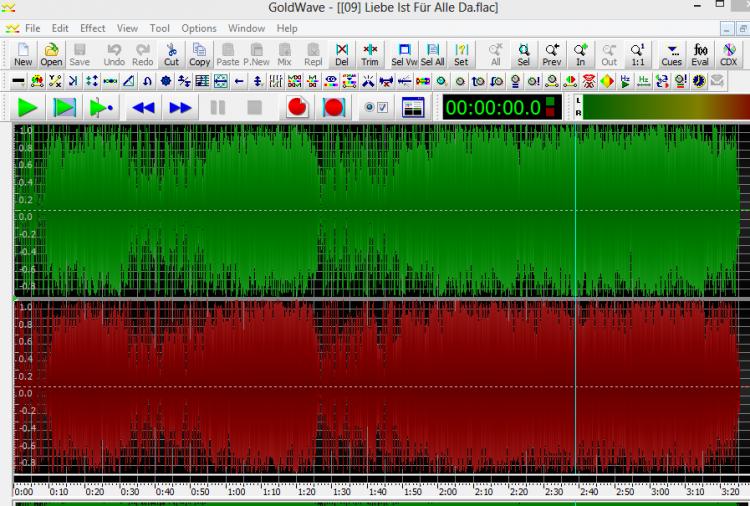Click the Open file toolbar icon

pos(51,54)
